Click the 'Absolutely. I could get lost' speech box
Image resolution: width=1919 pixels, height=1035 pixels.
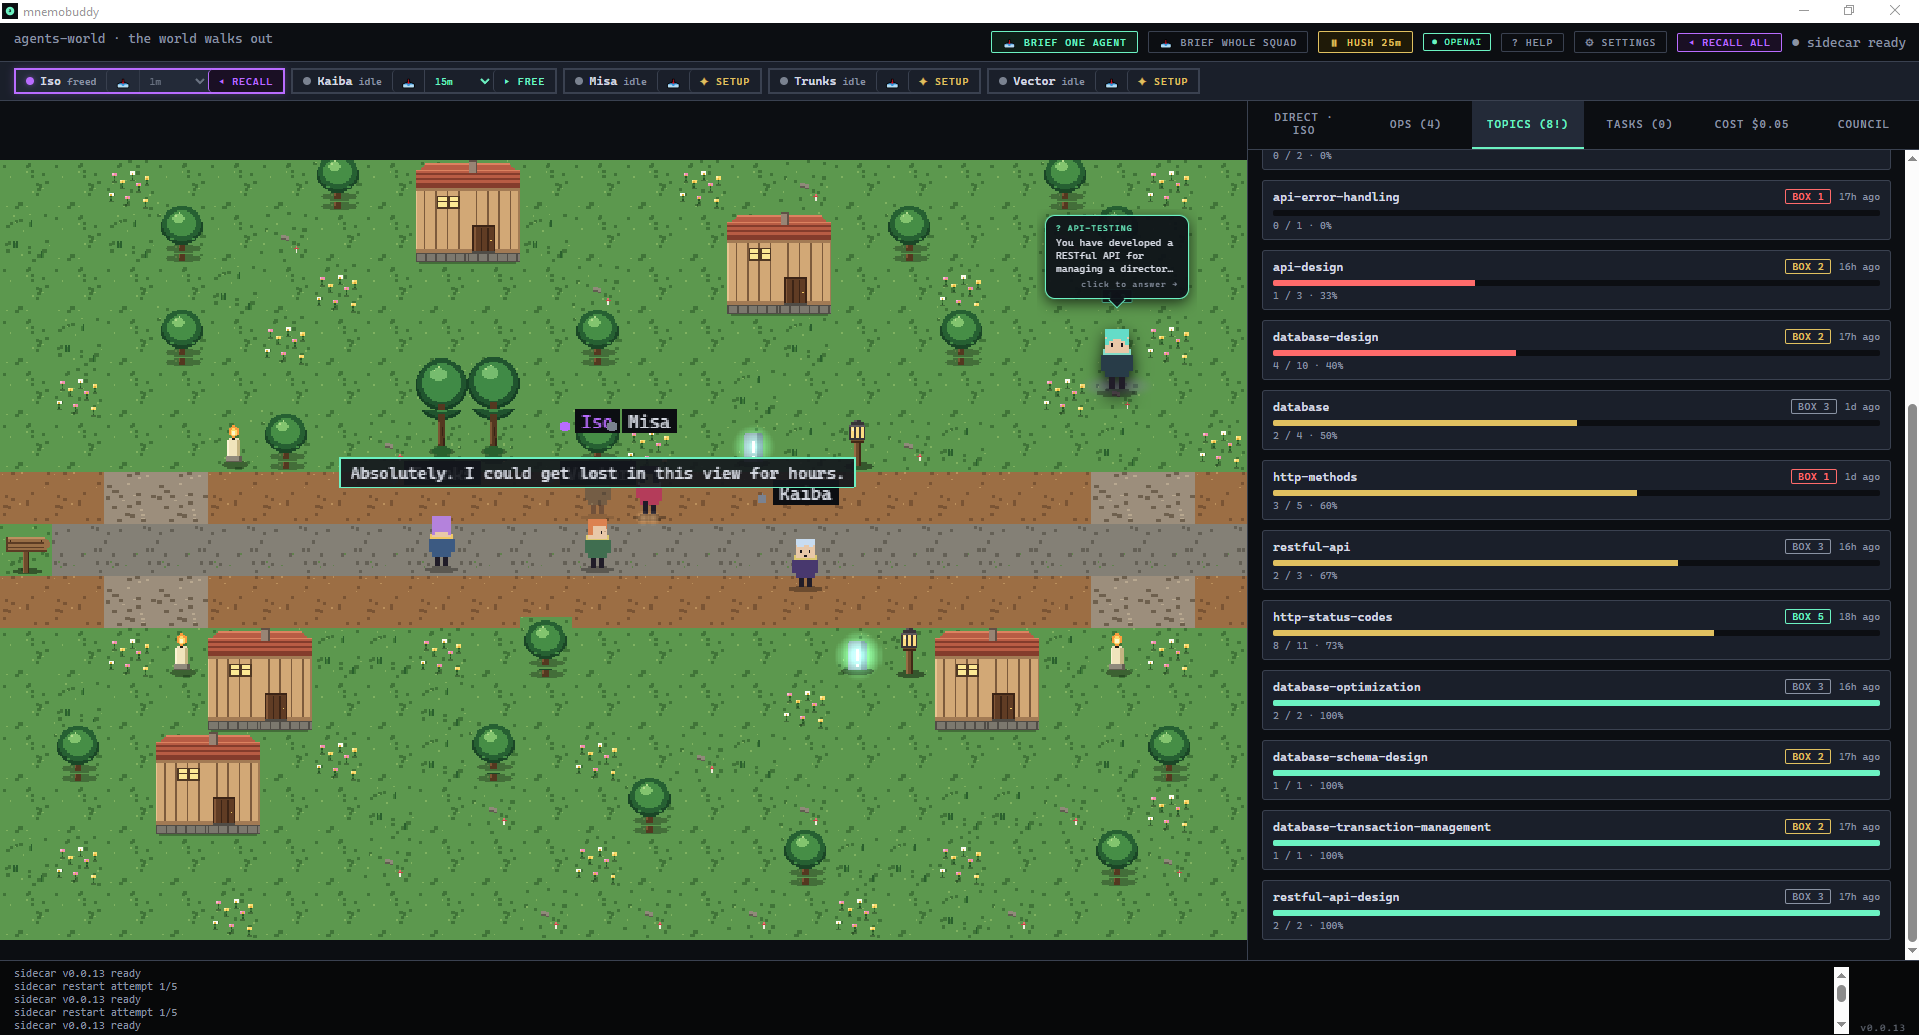(597, 473)
